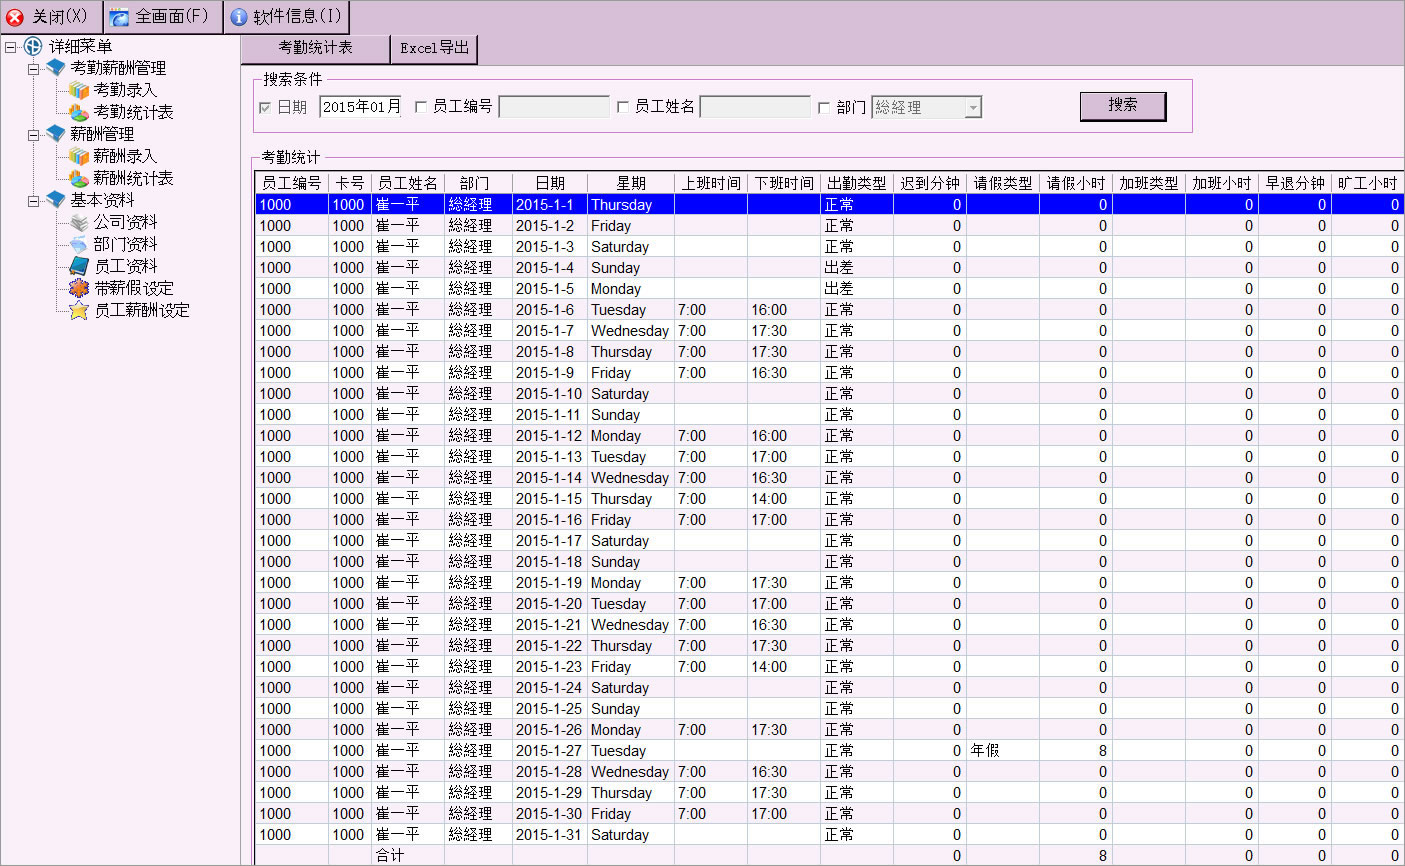Click the 员工薪酬设定 star icon
Image resolution: width=1405 pixels, height=866 pixels.
79,310
